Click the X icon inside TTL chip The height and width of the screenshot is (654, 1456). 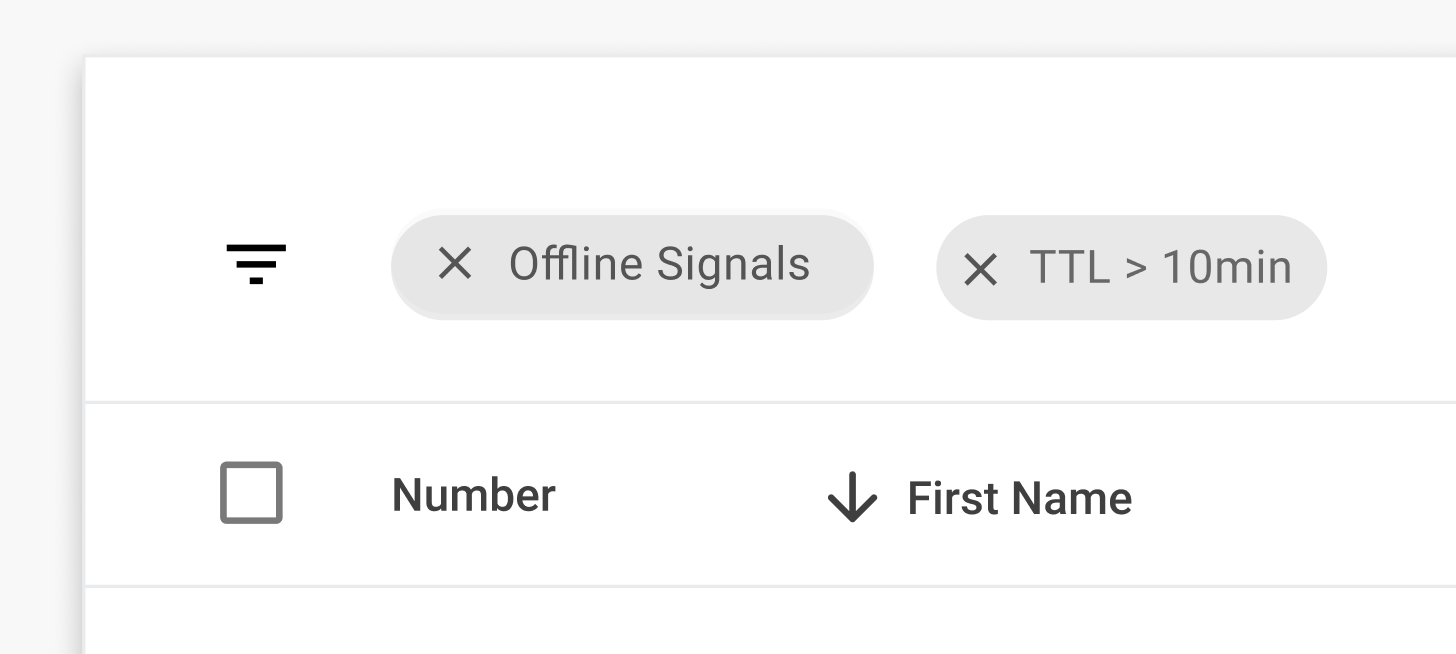980,269
